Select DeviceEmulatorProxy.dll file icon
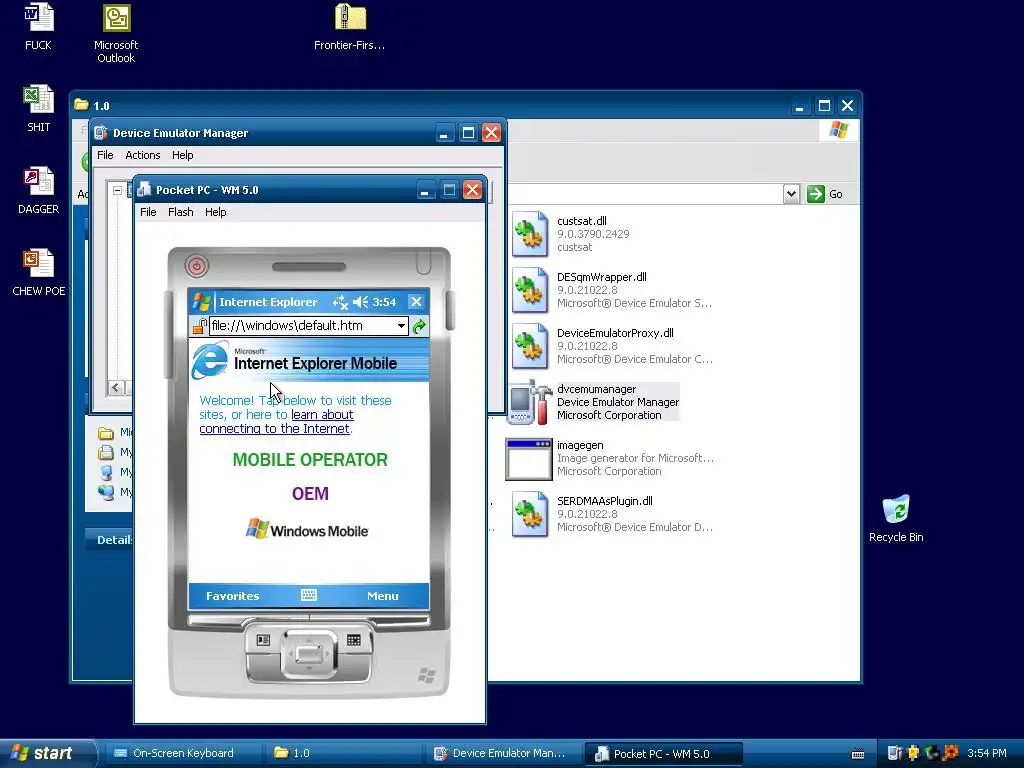1024x768 pixels. click(x=530, y=346)
